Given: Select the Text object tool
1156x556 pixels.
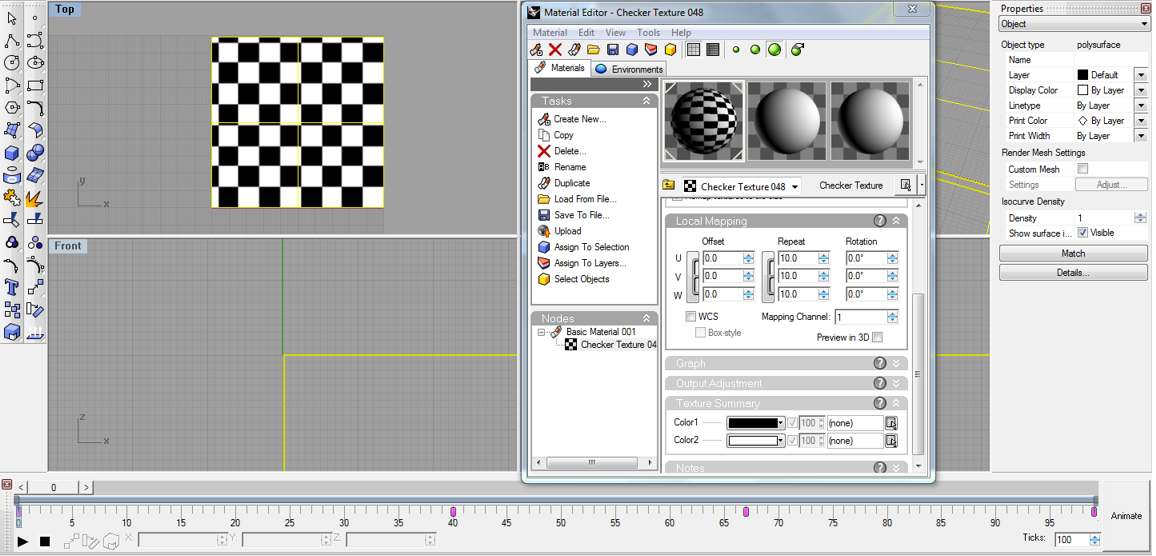Looking at the screenshot, I should pyautogui.click(x=13, y=287).
